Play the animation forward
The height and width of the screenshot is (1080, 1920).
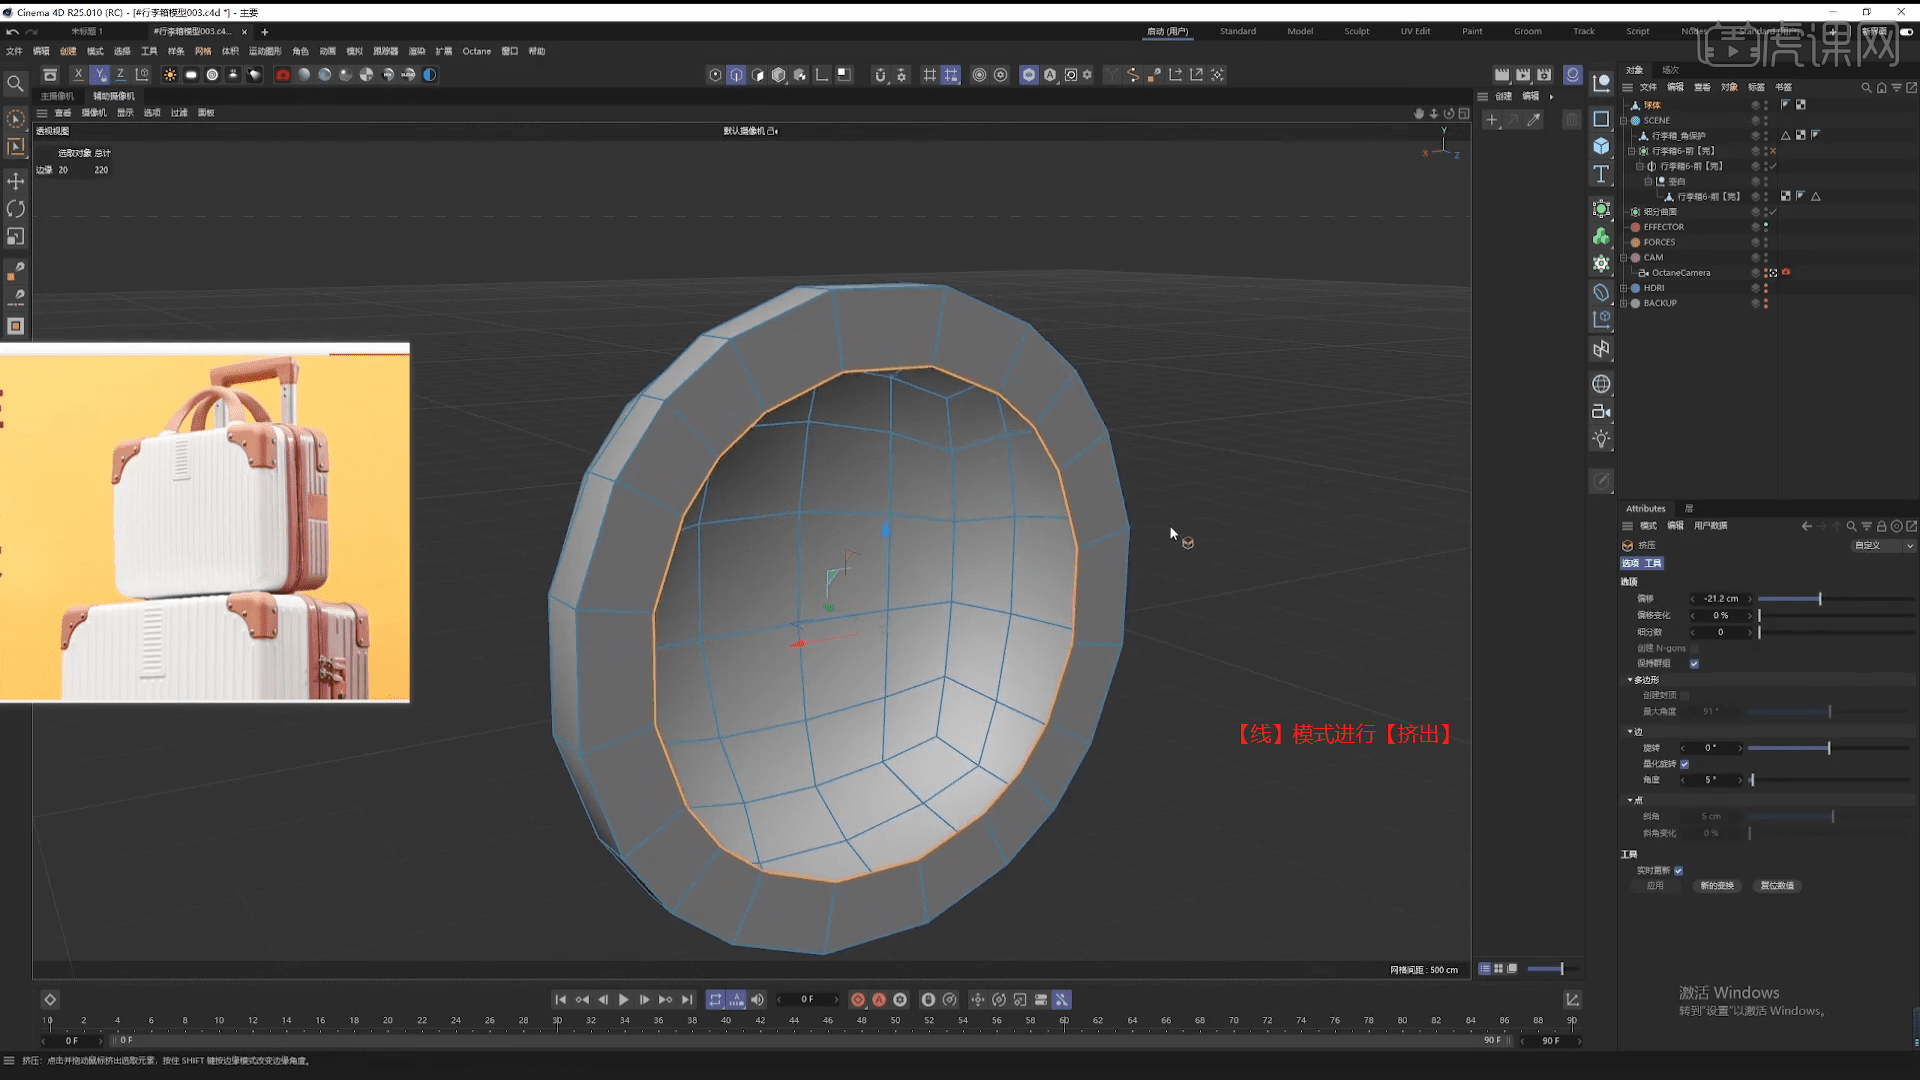(624, 999)
